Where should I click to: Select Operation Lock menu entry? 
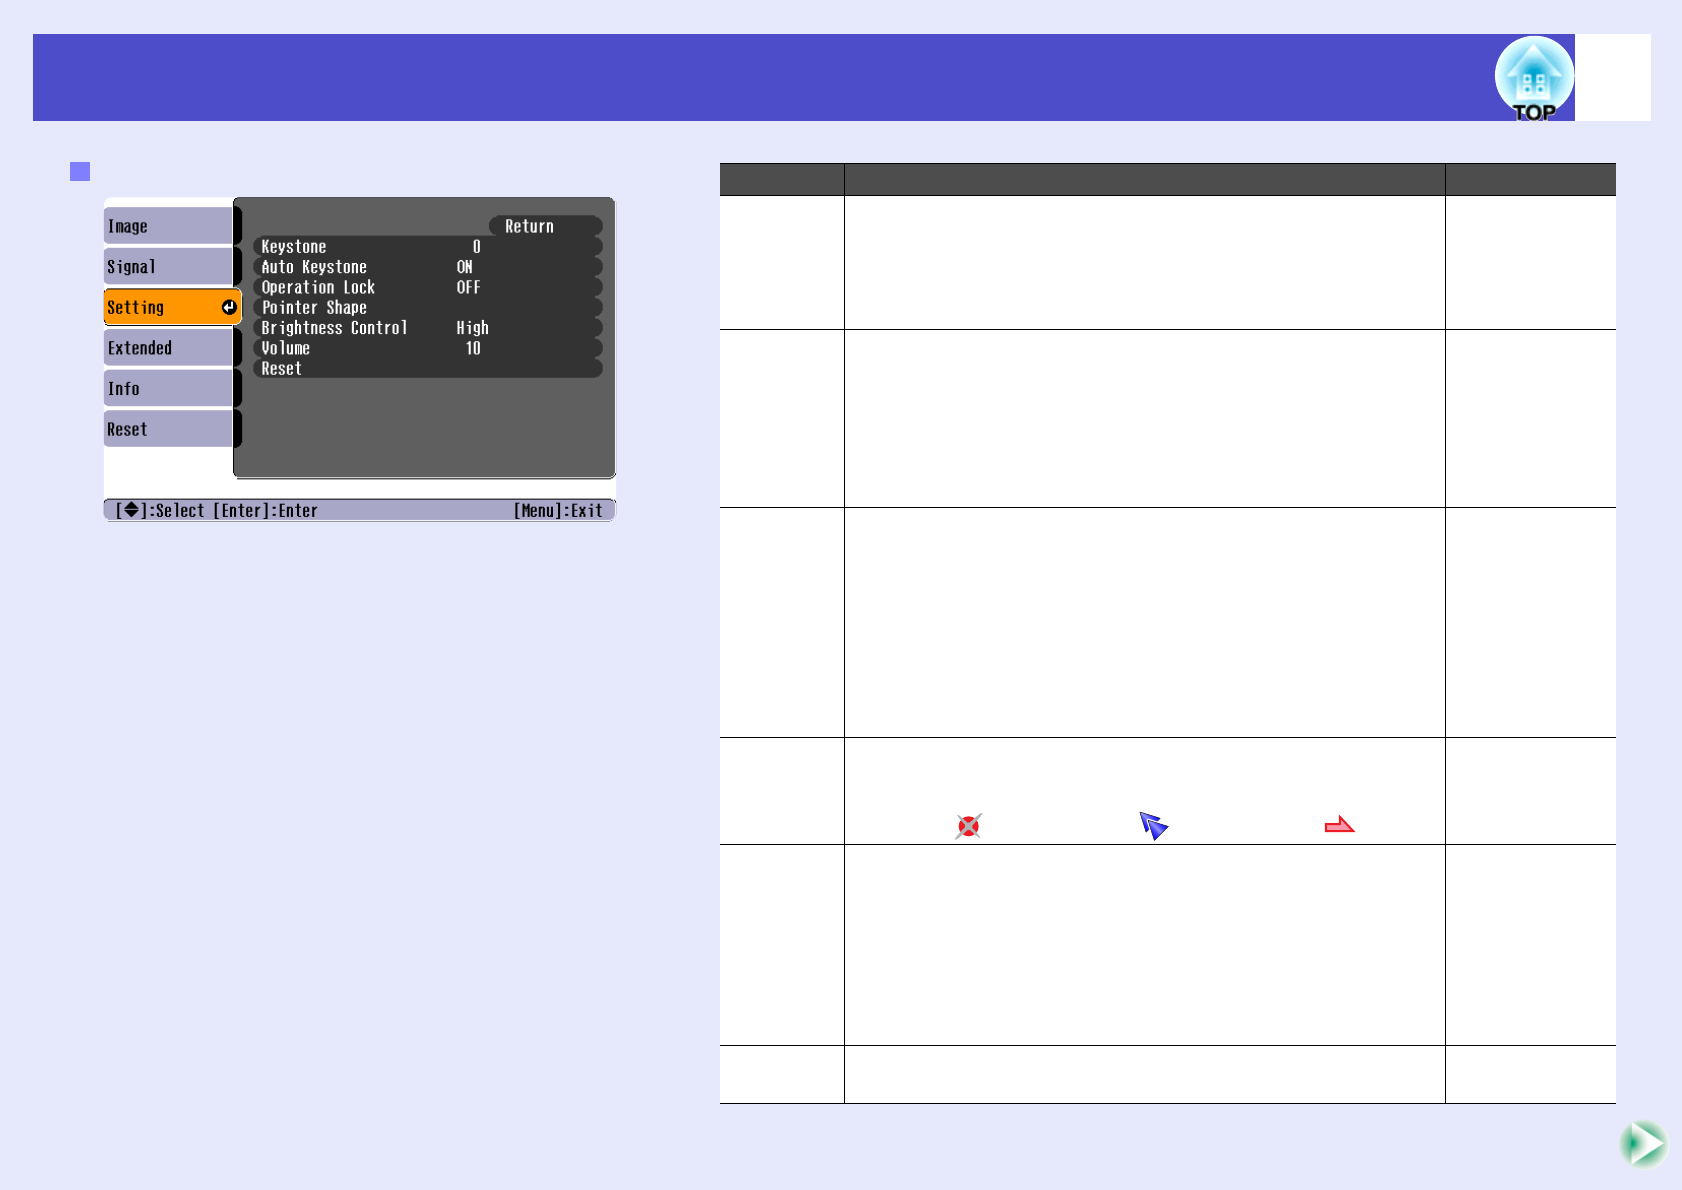point(428,287)
